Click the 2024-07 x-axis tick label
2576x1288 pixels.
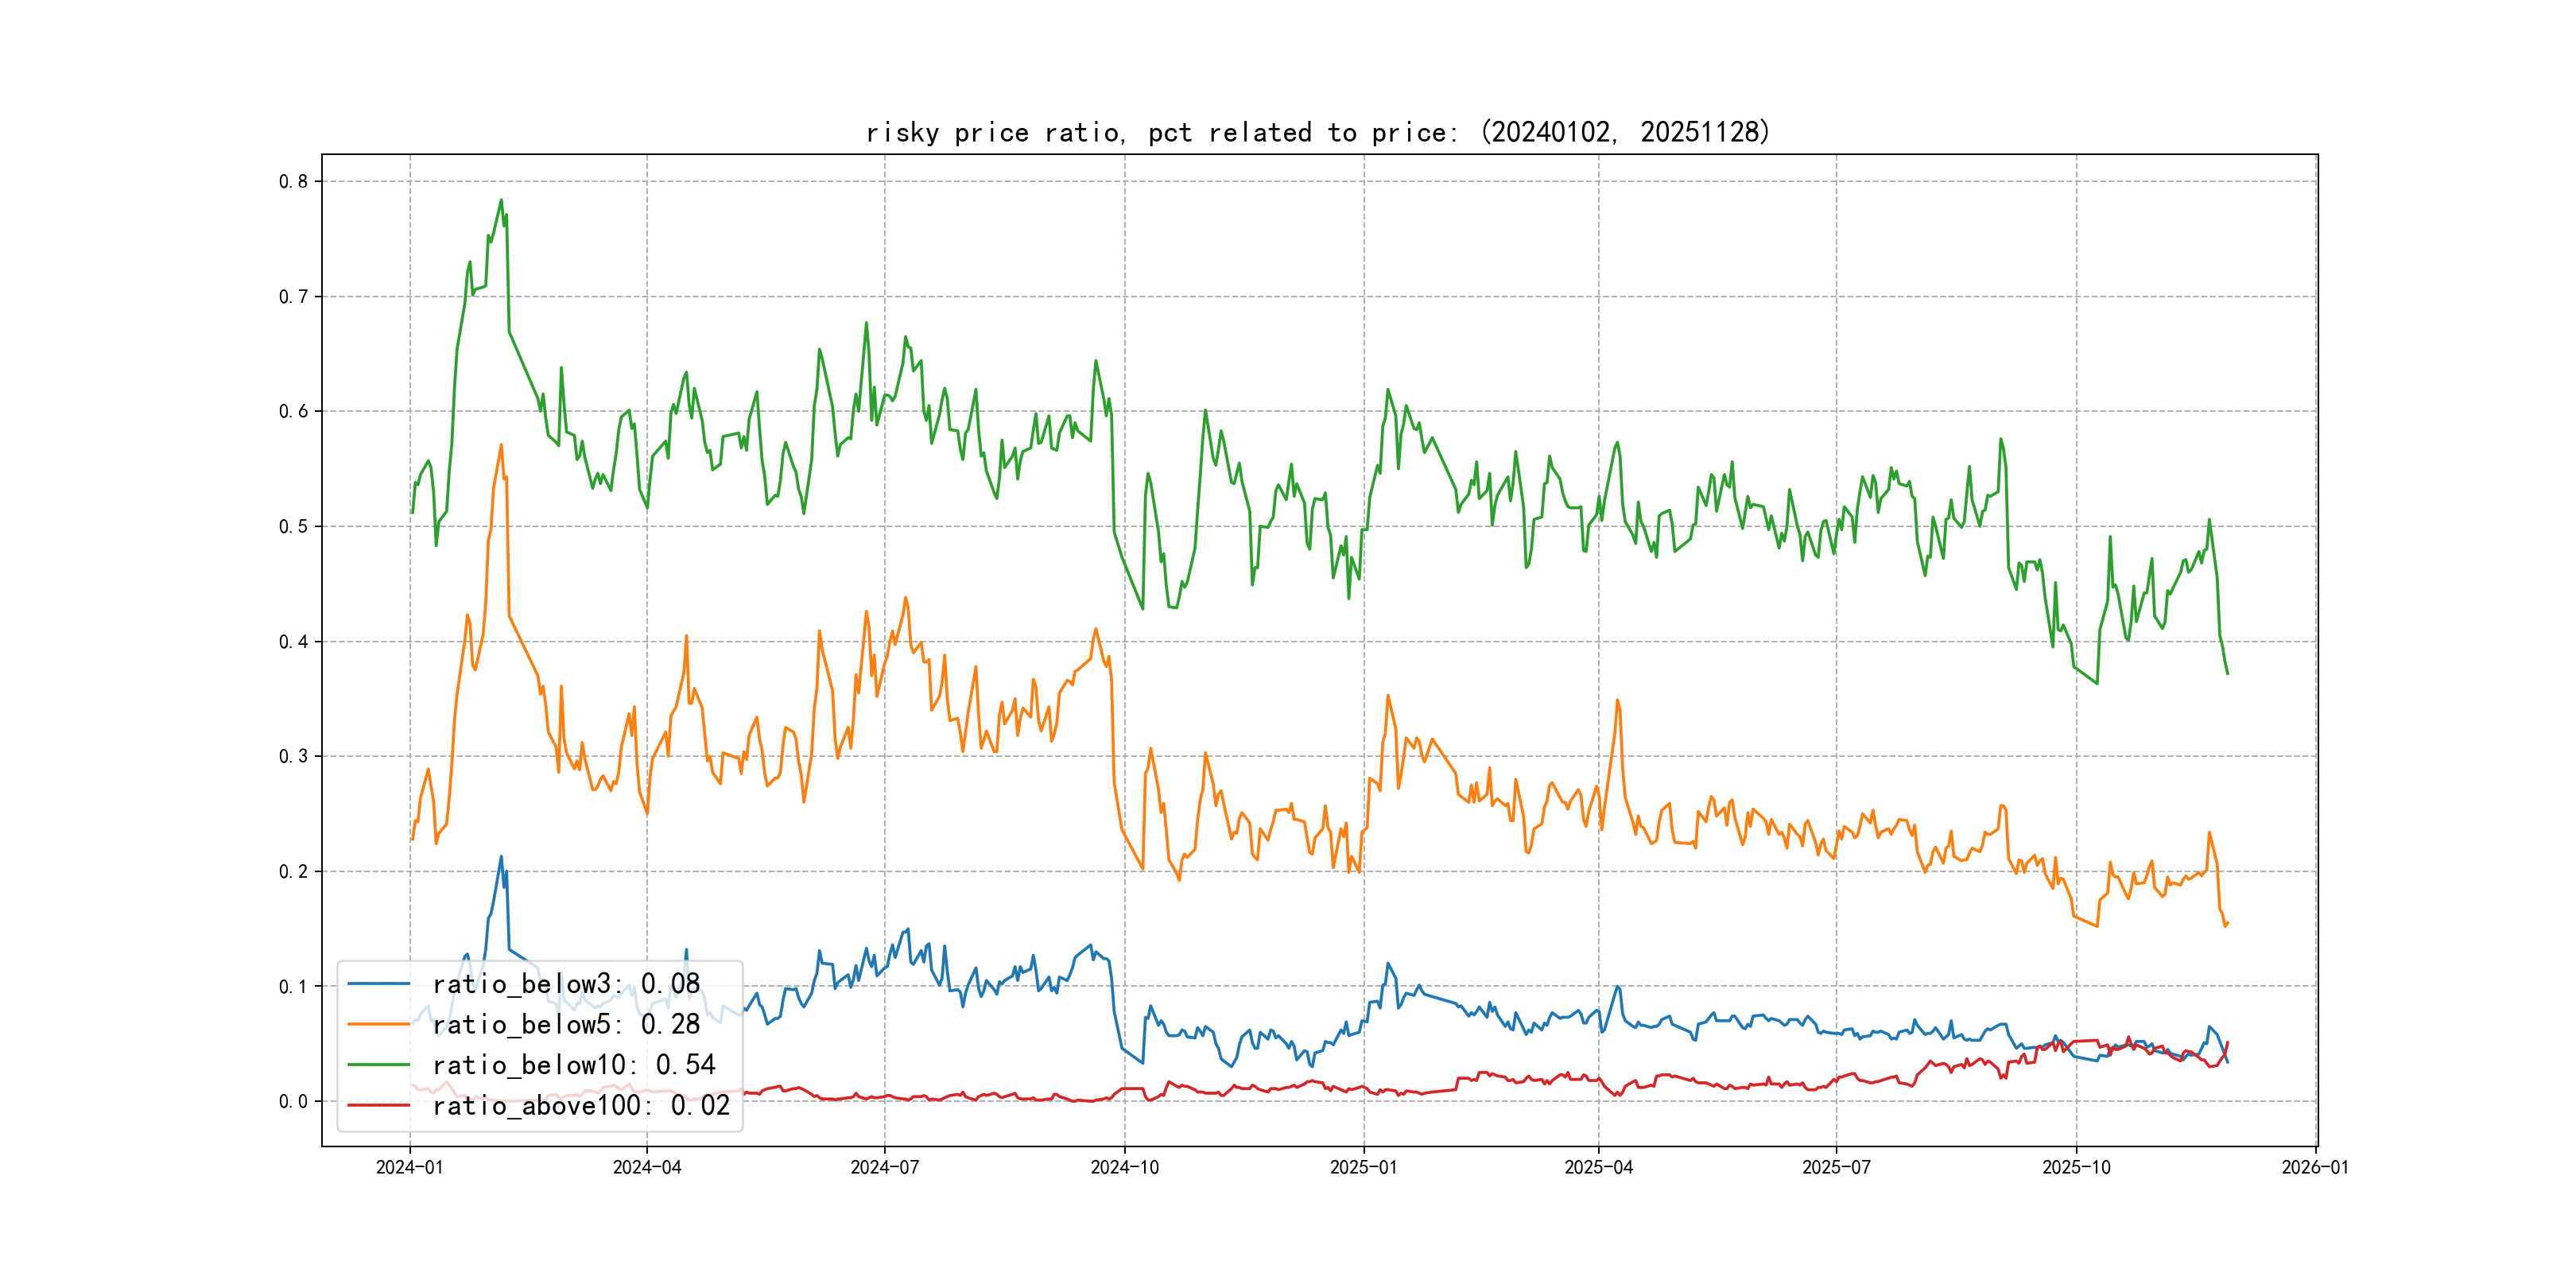point(884,1167)
